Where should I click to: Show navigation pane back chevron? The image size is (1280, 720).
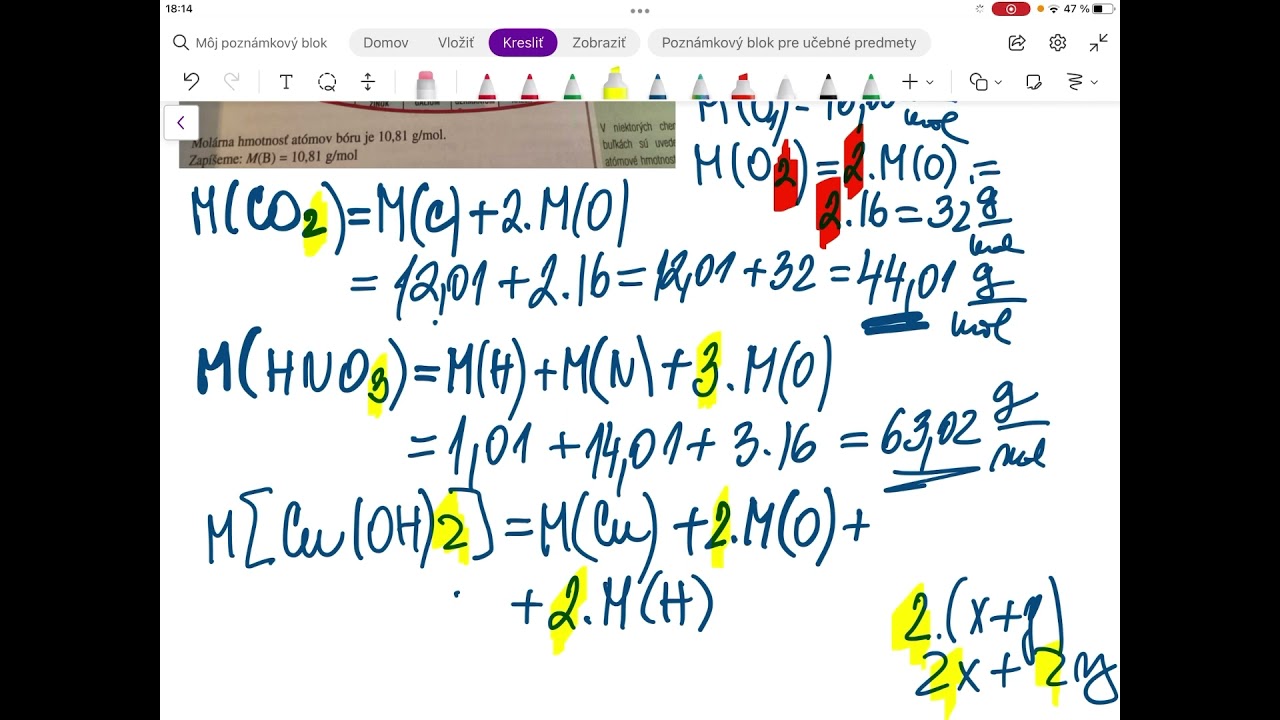tap(181, 123)
